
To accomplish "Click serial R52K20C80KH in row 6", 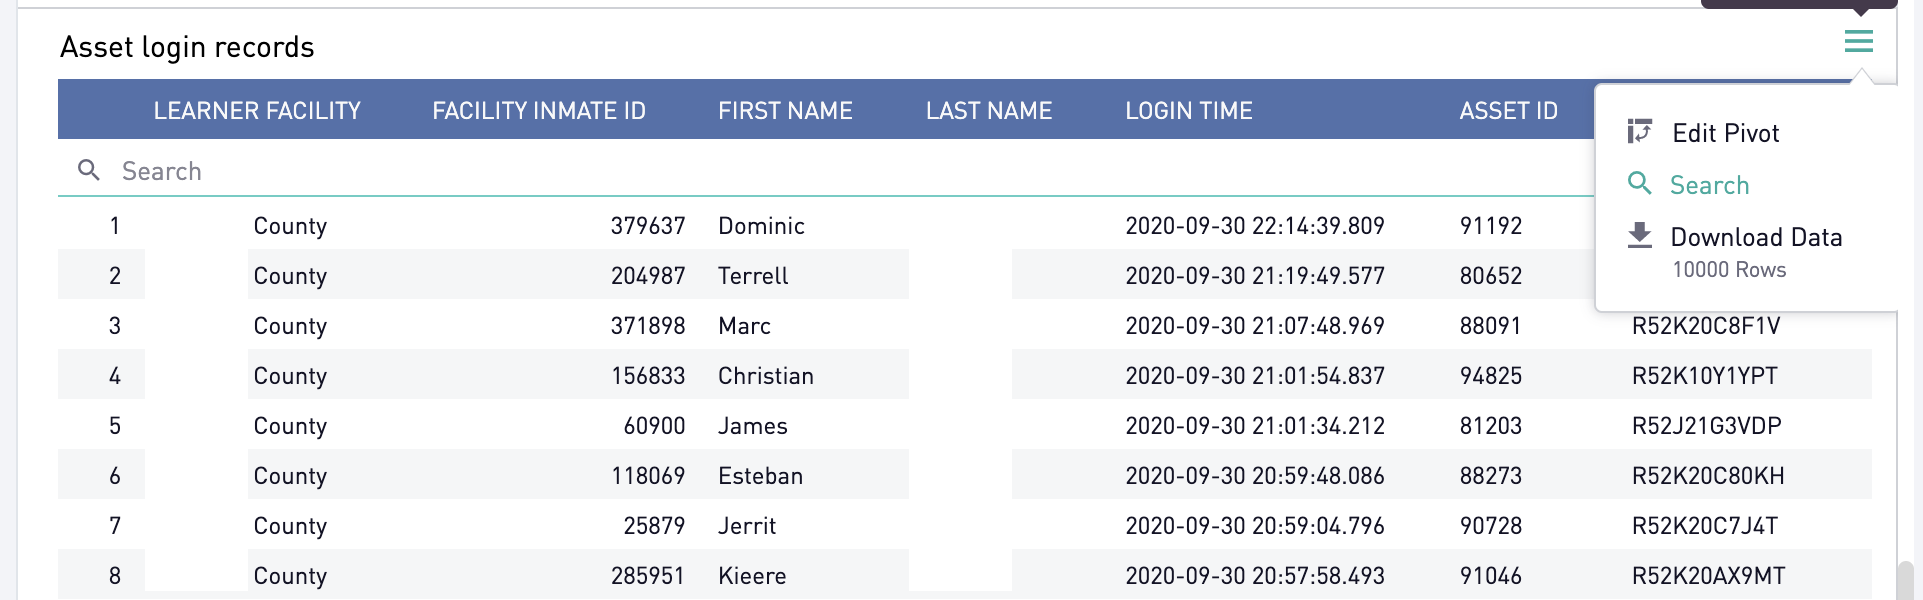I will [1708, 476].
